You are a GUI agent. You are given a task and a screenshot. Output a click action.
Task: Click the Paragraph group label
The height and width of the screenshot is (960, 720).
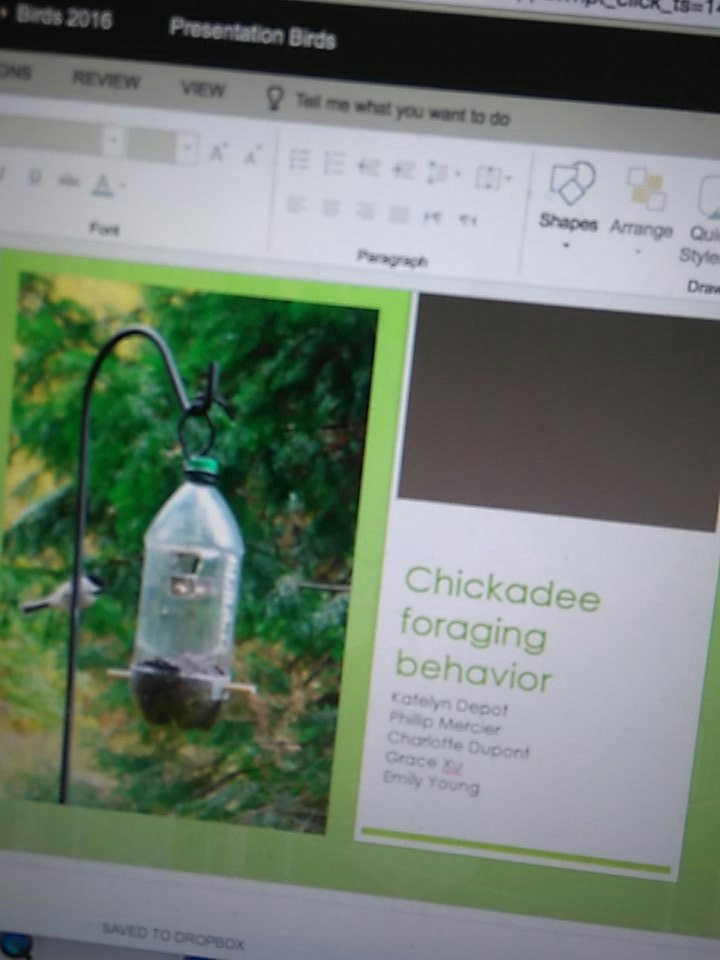click(x=392, y=257)
